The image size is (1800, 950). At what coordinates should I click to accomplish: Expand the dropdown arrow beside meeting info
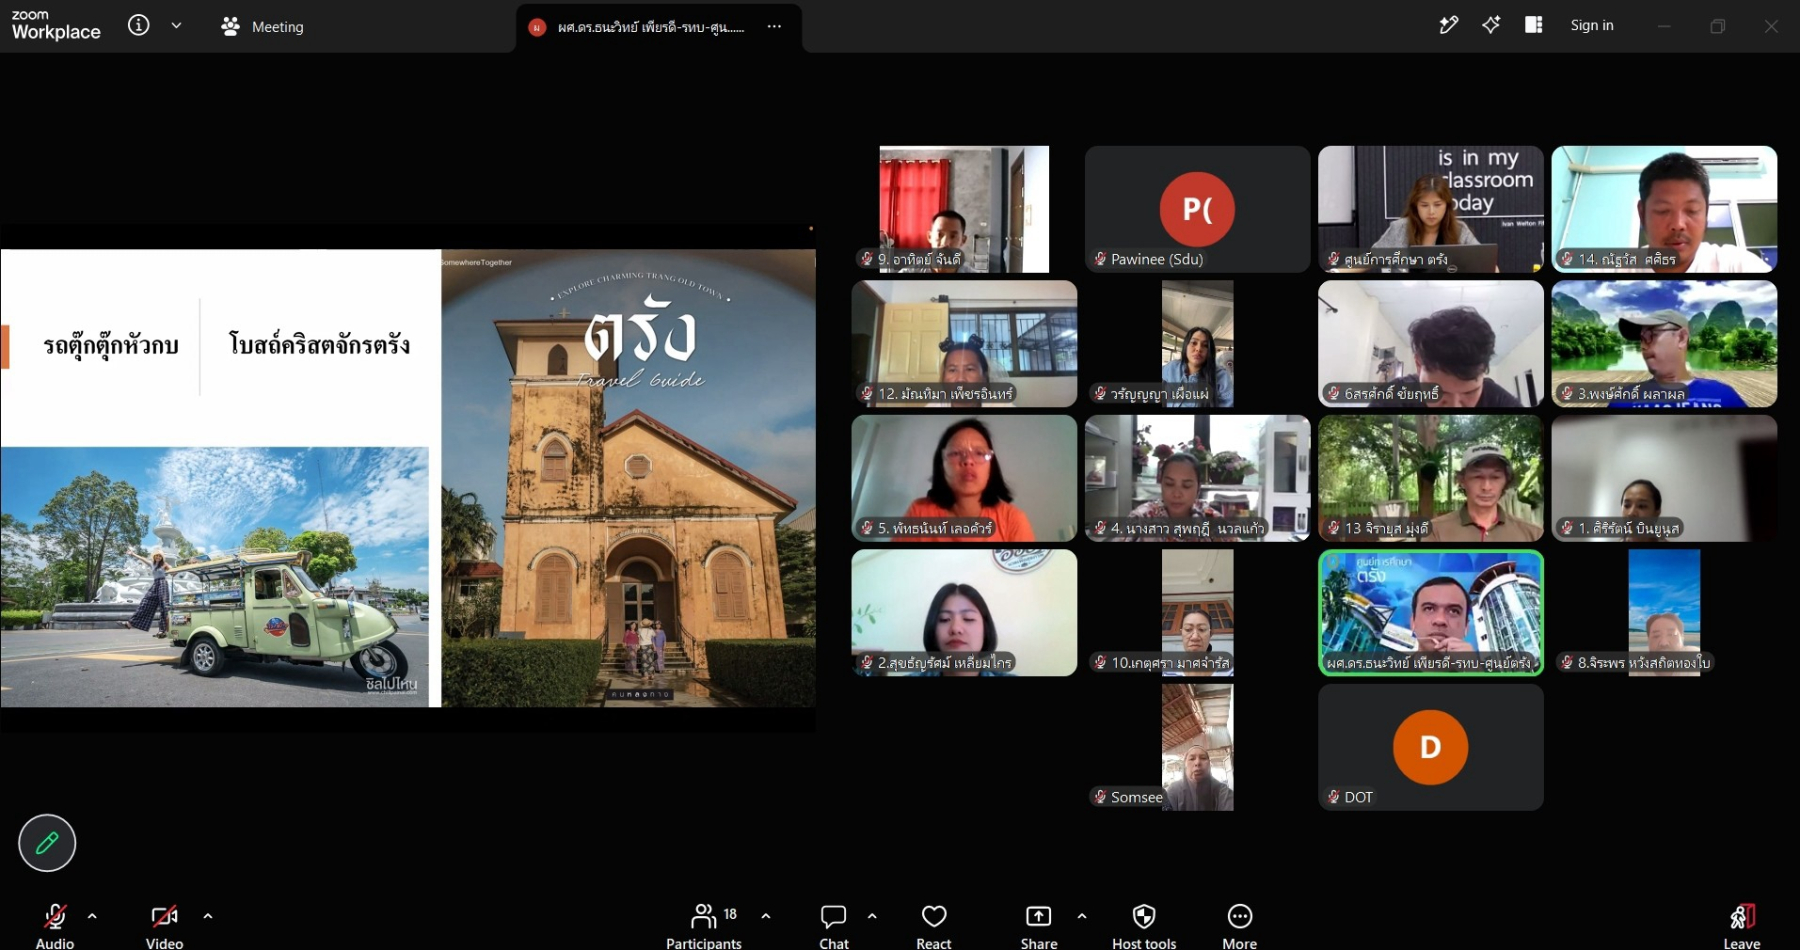pos(176,26)
